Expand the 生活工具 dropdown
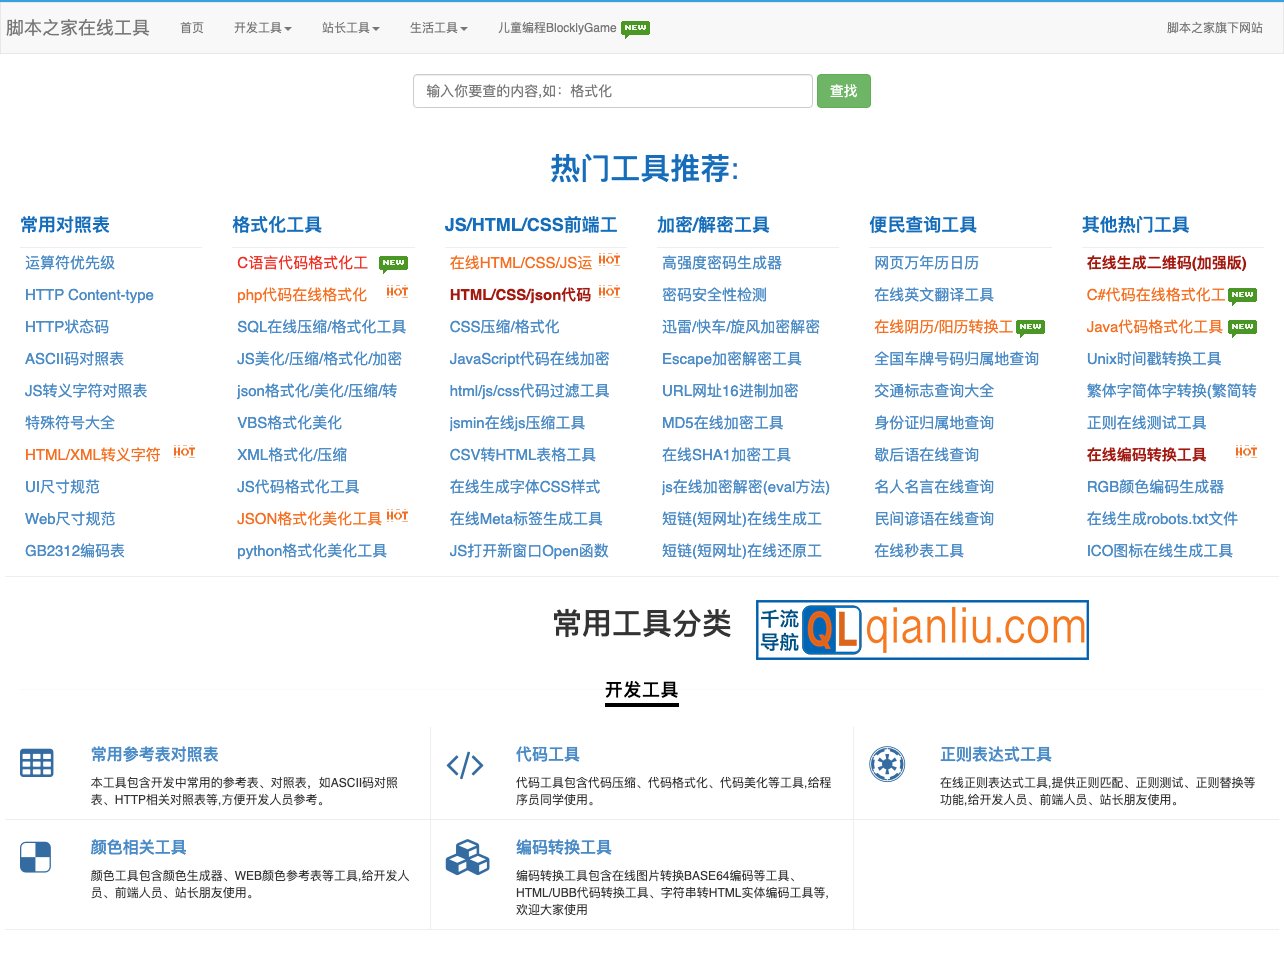The width and height of the screenshot is (1284, 962). (x=438, y=29)
